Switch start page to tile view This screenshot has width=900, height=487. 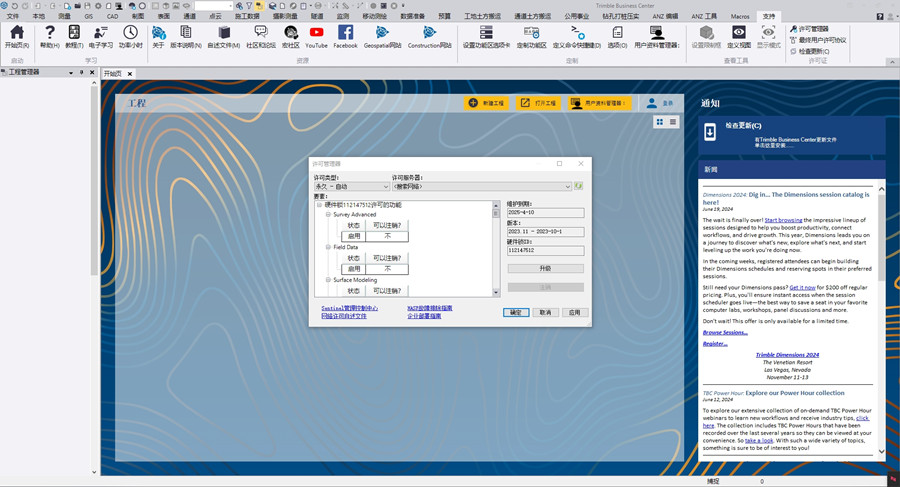[660, 122]
